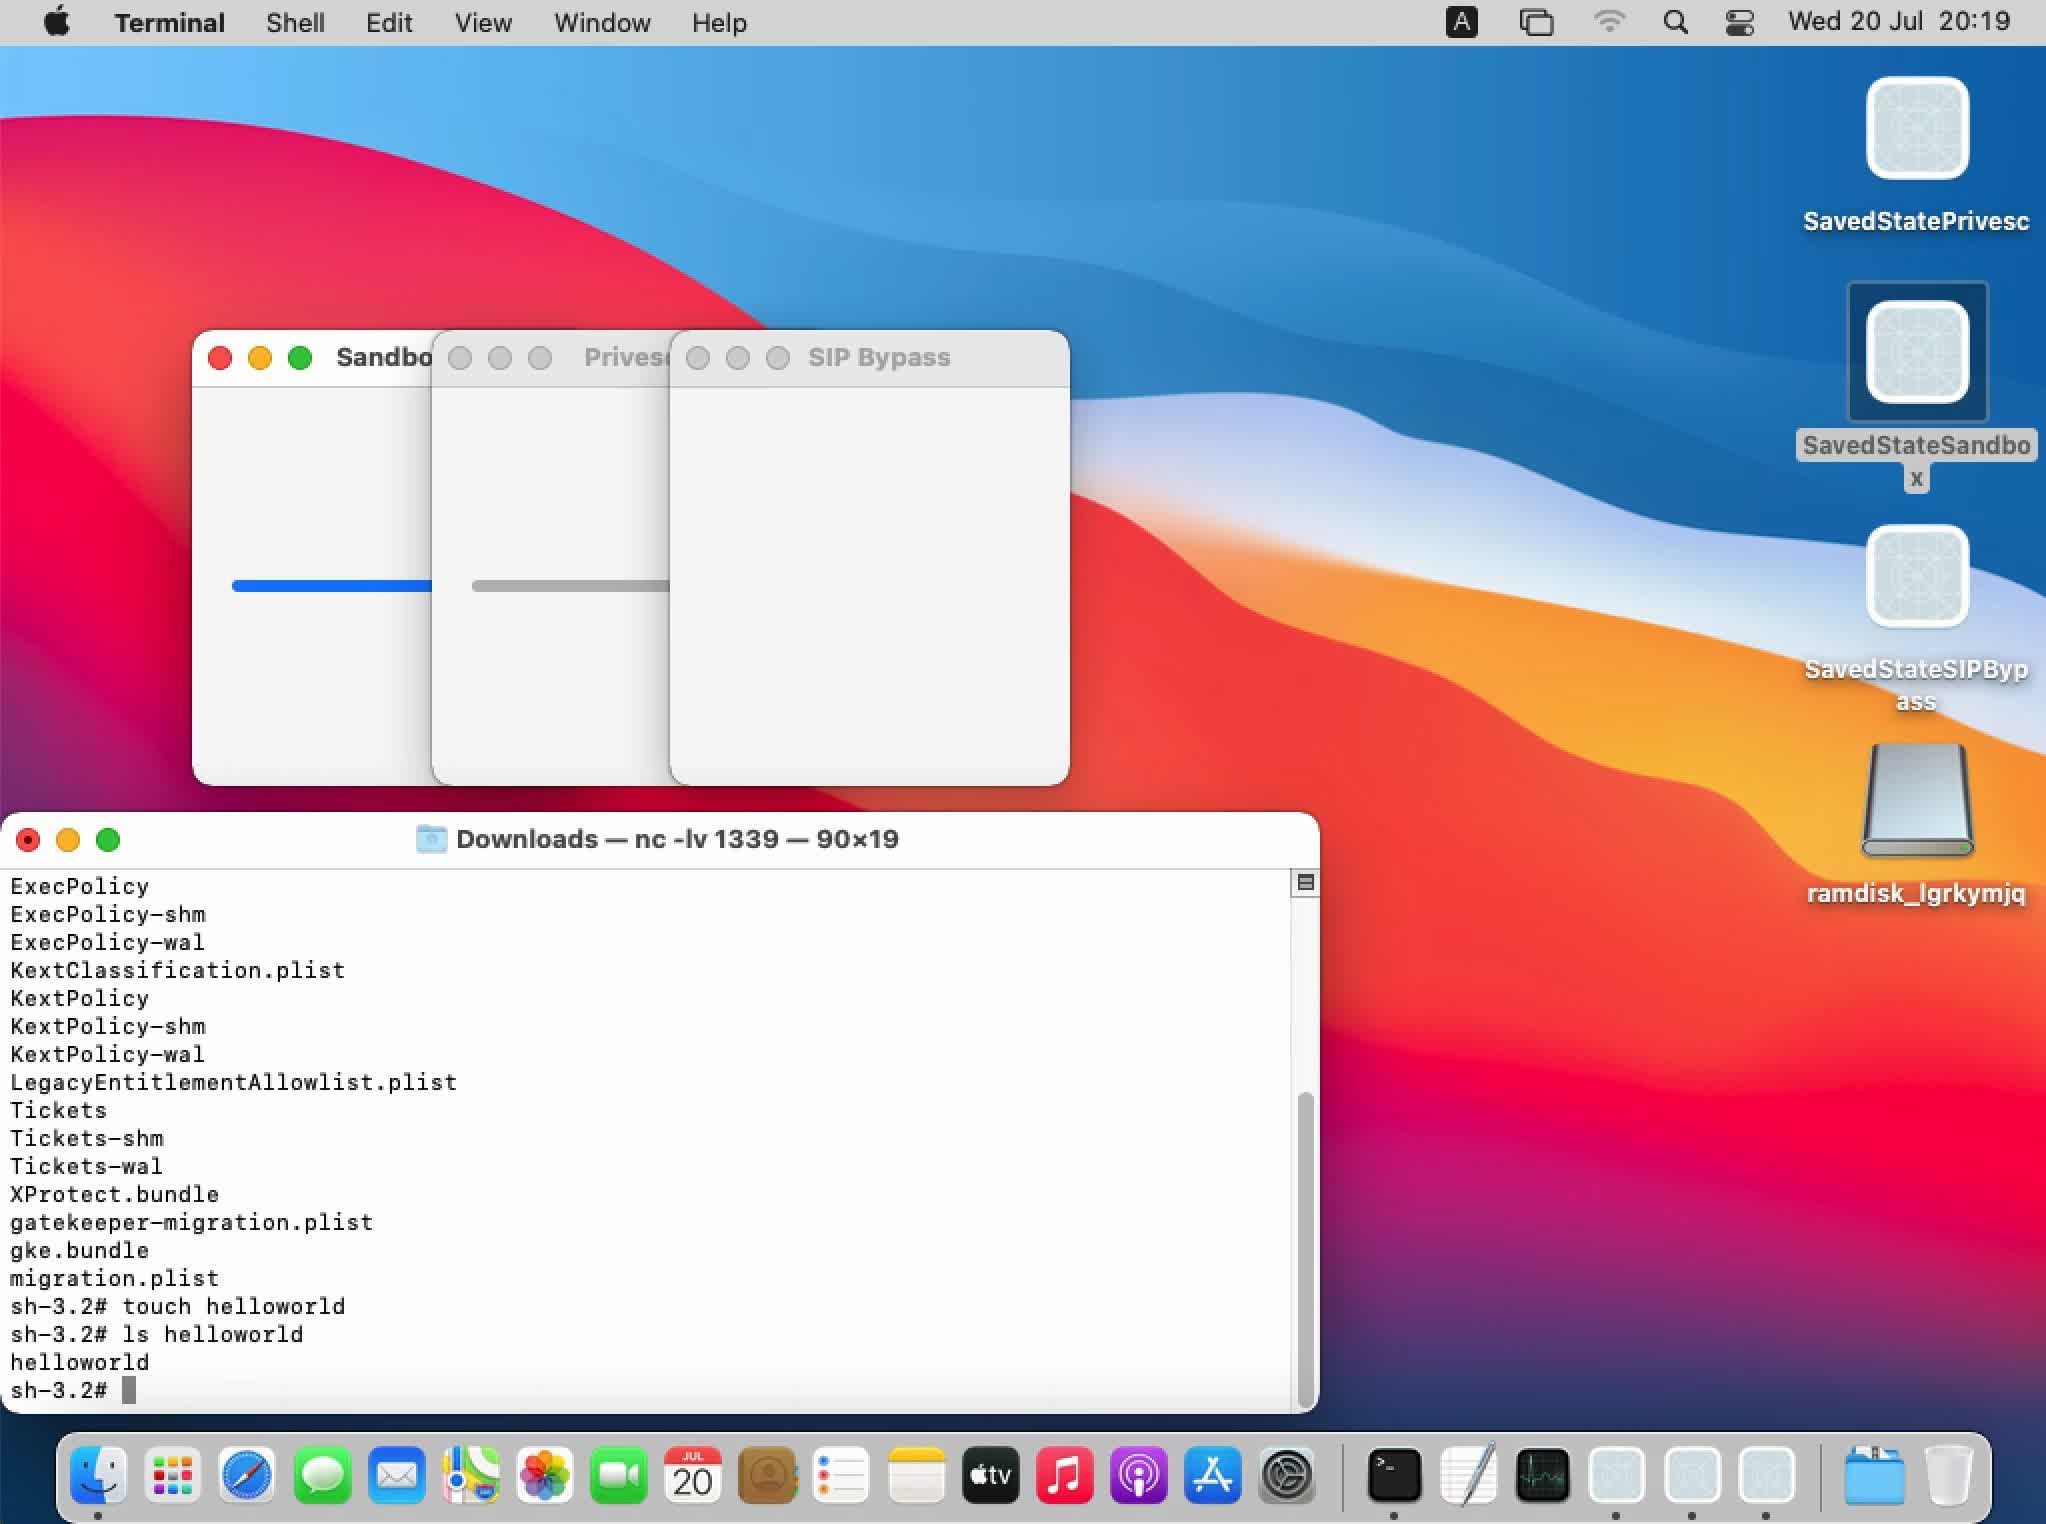Open the Apple menu

57,22
